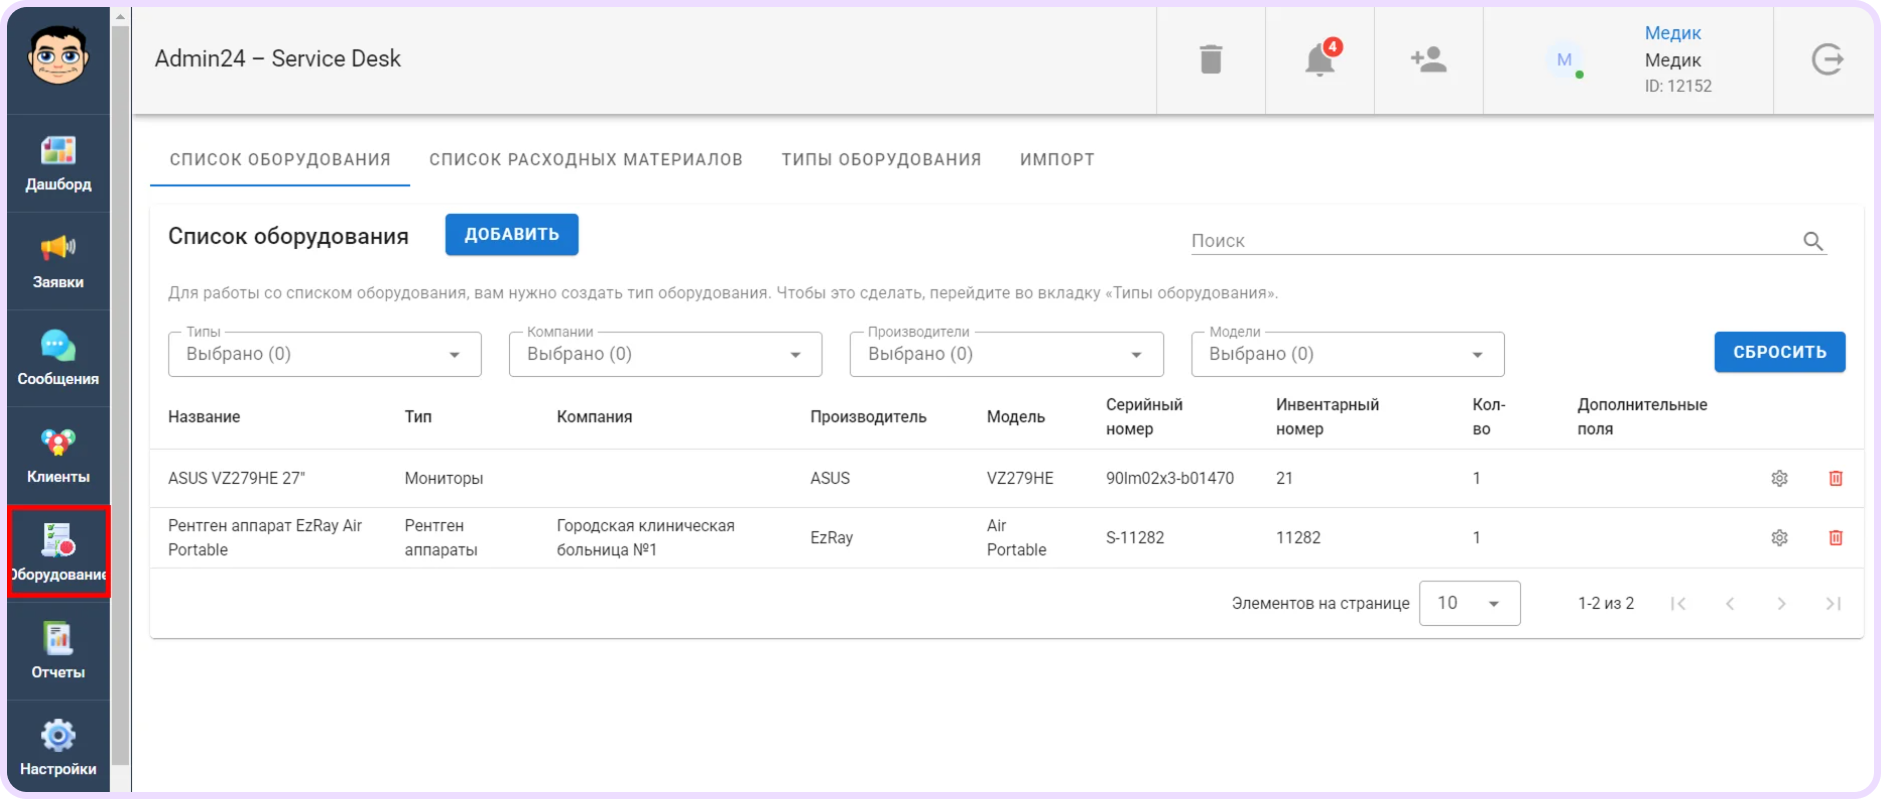Click Городская клиническая больница №1 cell
1881x799 pixels.
pyautogui.click(x=645, y=538)
